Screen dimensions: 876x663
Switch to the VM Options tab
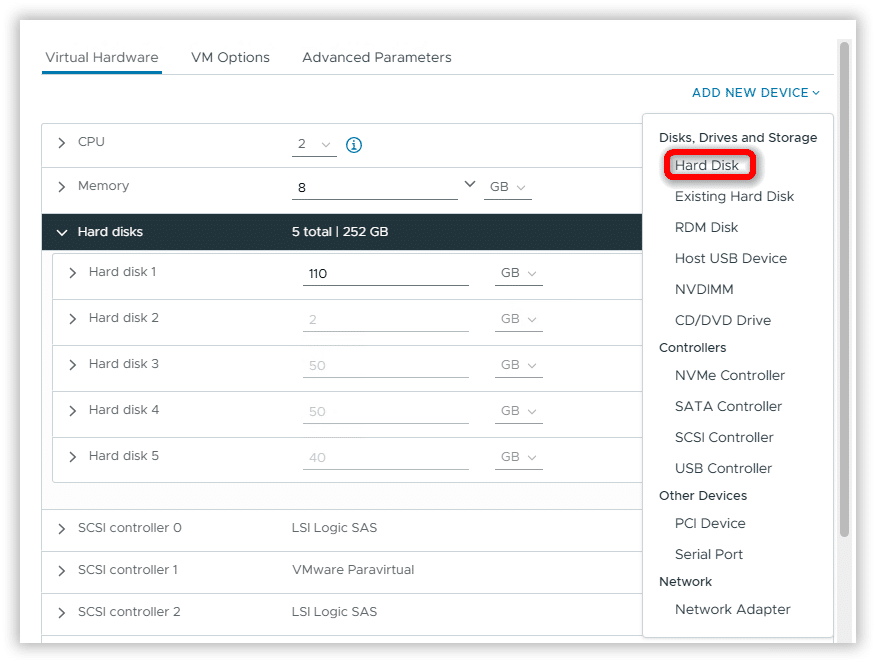(x=230, y=58)
